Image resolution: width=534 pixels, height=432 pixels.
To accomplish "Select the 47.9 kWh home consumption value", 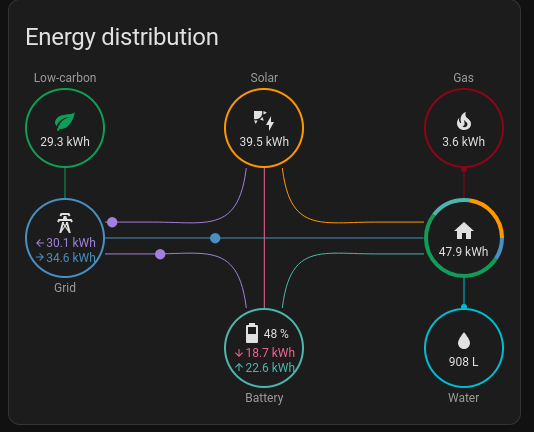I will (x=464, y=252).
